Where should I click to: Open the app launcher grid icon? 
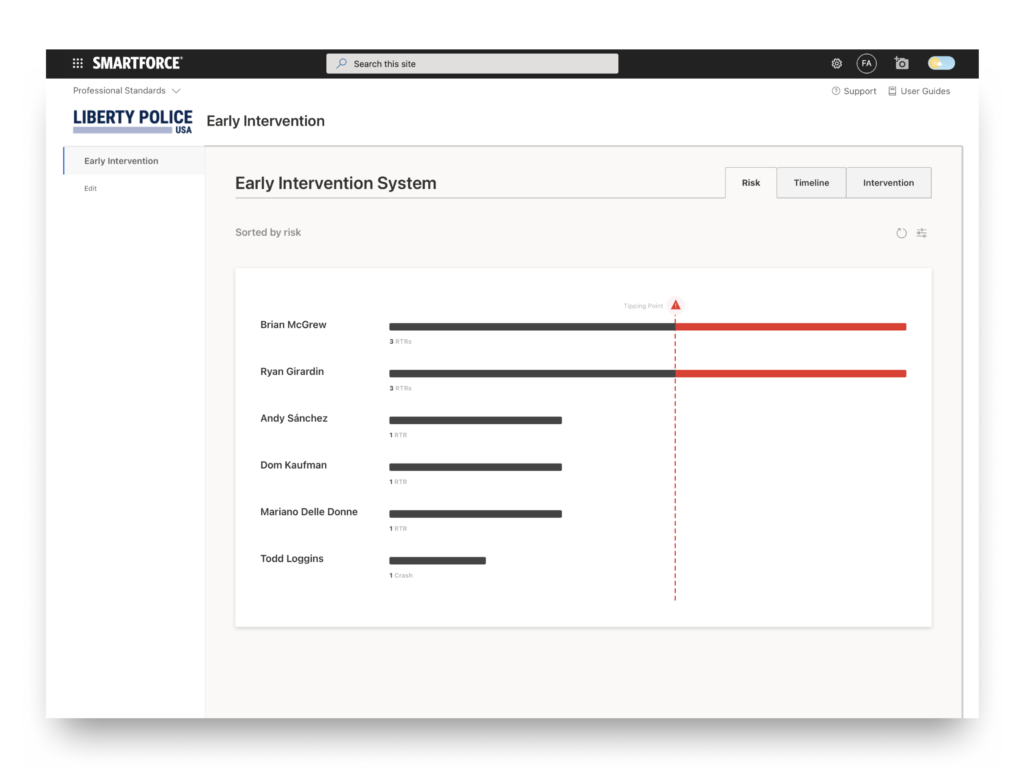coord(78,63)
